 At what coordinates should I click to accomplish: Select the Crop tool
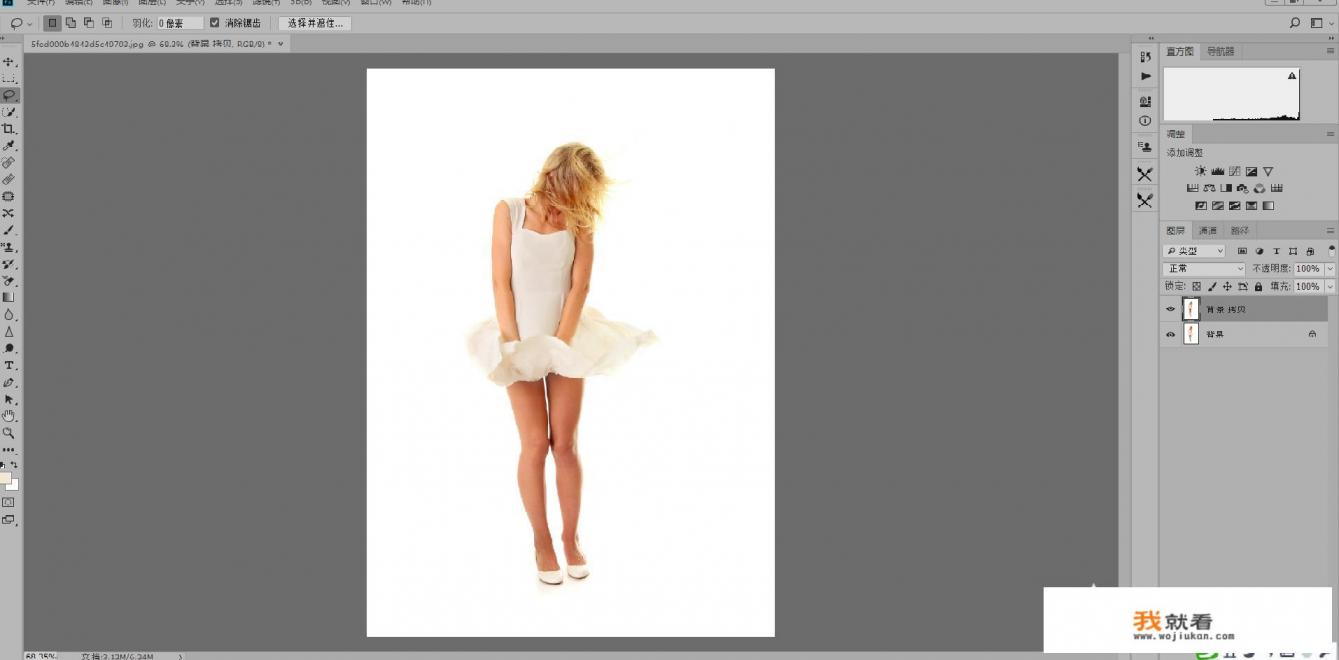(9, 129)
